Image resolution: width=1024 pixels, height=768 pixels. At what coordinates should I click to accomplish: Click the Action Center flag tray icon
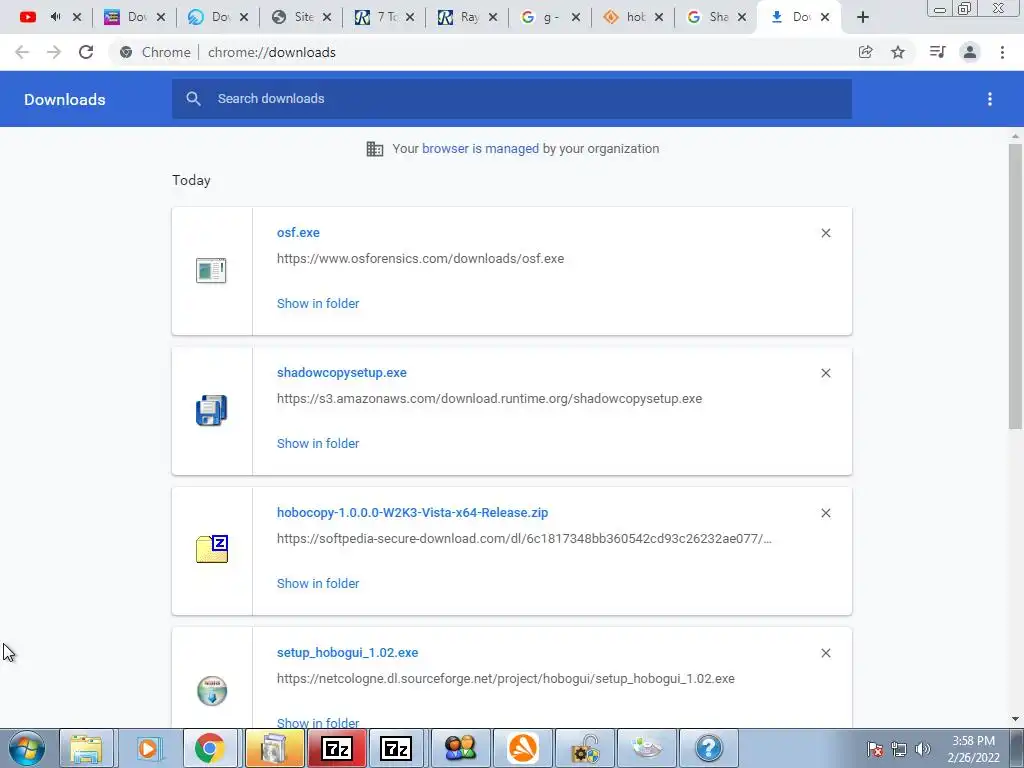click(x=875, y=749)
